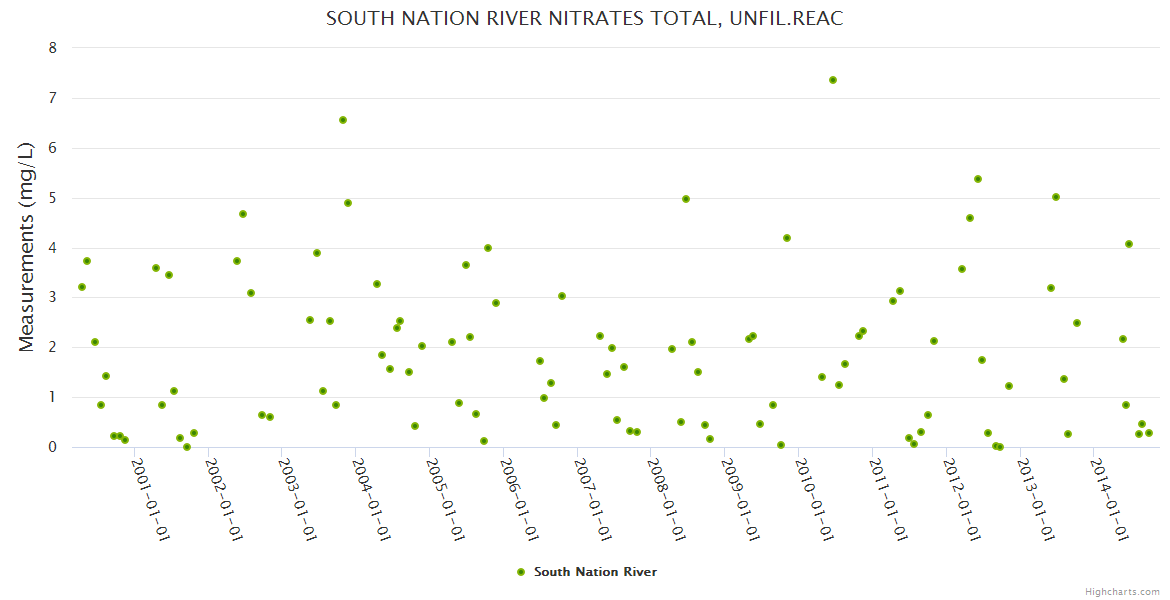Click the 2008 data point at about 5 mg/L
Image resolution: width=1170 pixels, height=600 pixels.
(686, 199)
